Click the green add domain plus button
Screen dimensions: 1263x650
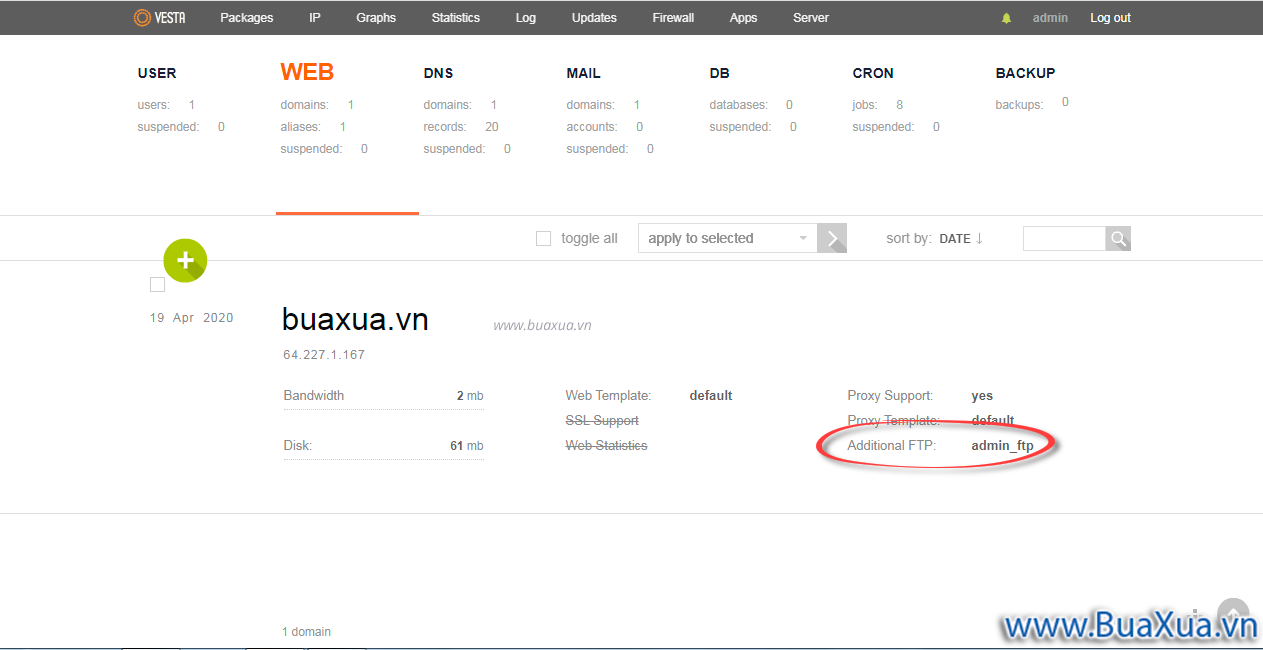(185, 260)
